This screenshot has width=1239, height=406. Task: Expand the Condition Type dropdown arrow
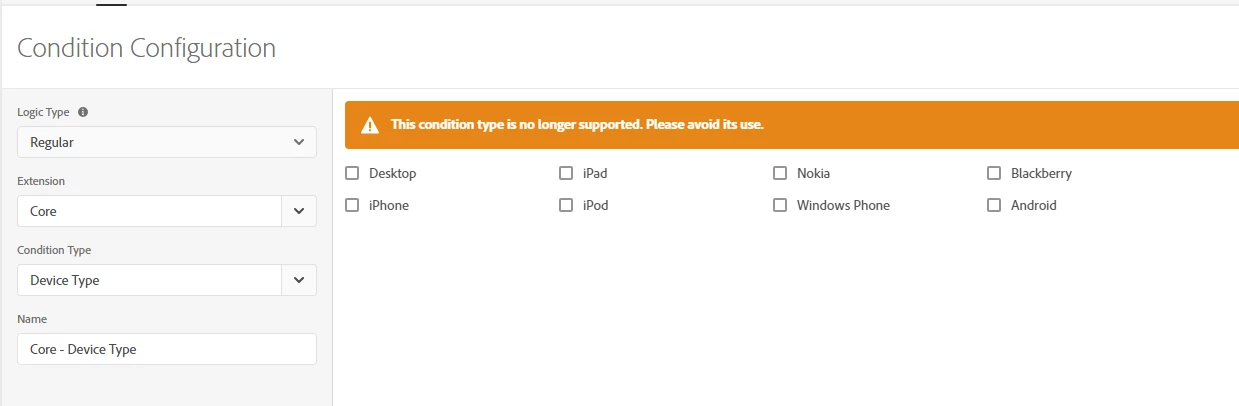299,280
